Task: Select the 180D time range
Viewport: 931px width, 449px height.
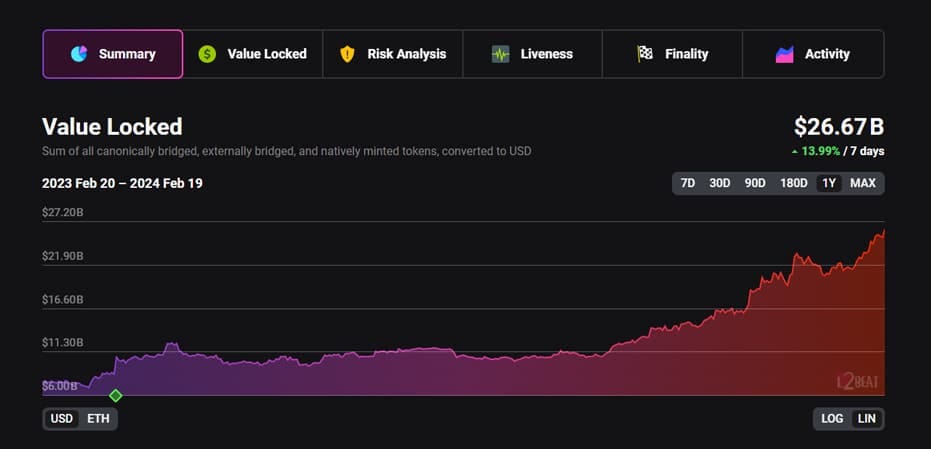Action: [x=794, y=183]
